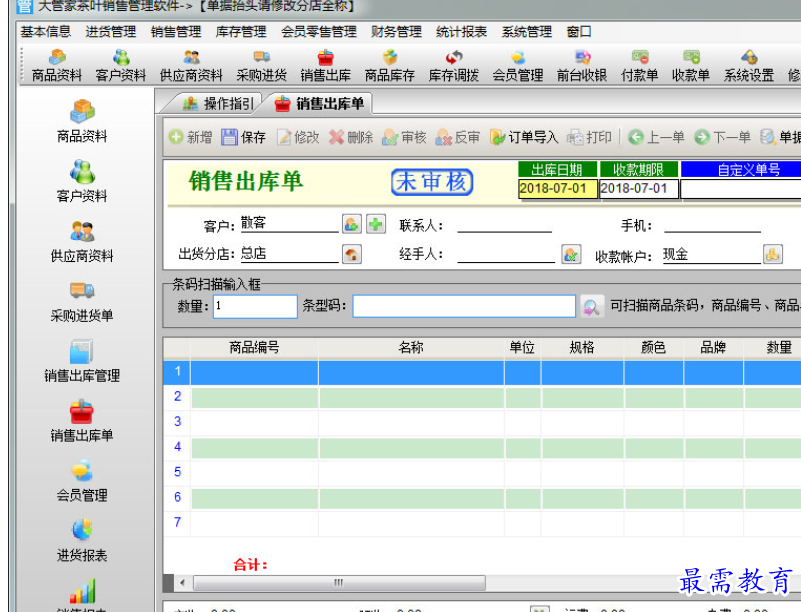Go to previous order with 上一单
This screenshot has width=801, height=612.
[x=656, y=137]
